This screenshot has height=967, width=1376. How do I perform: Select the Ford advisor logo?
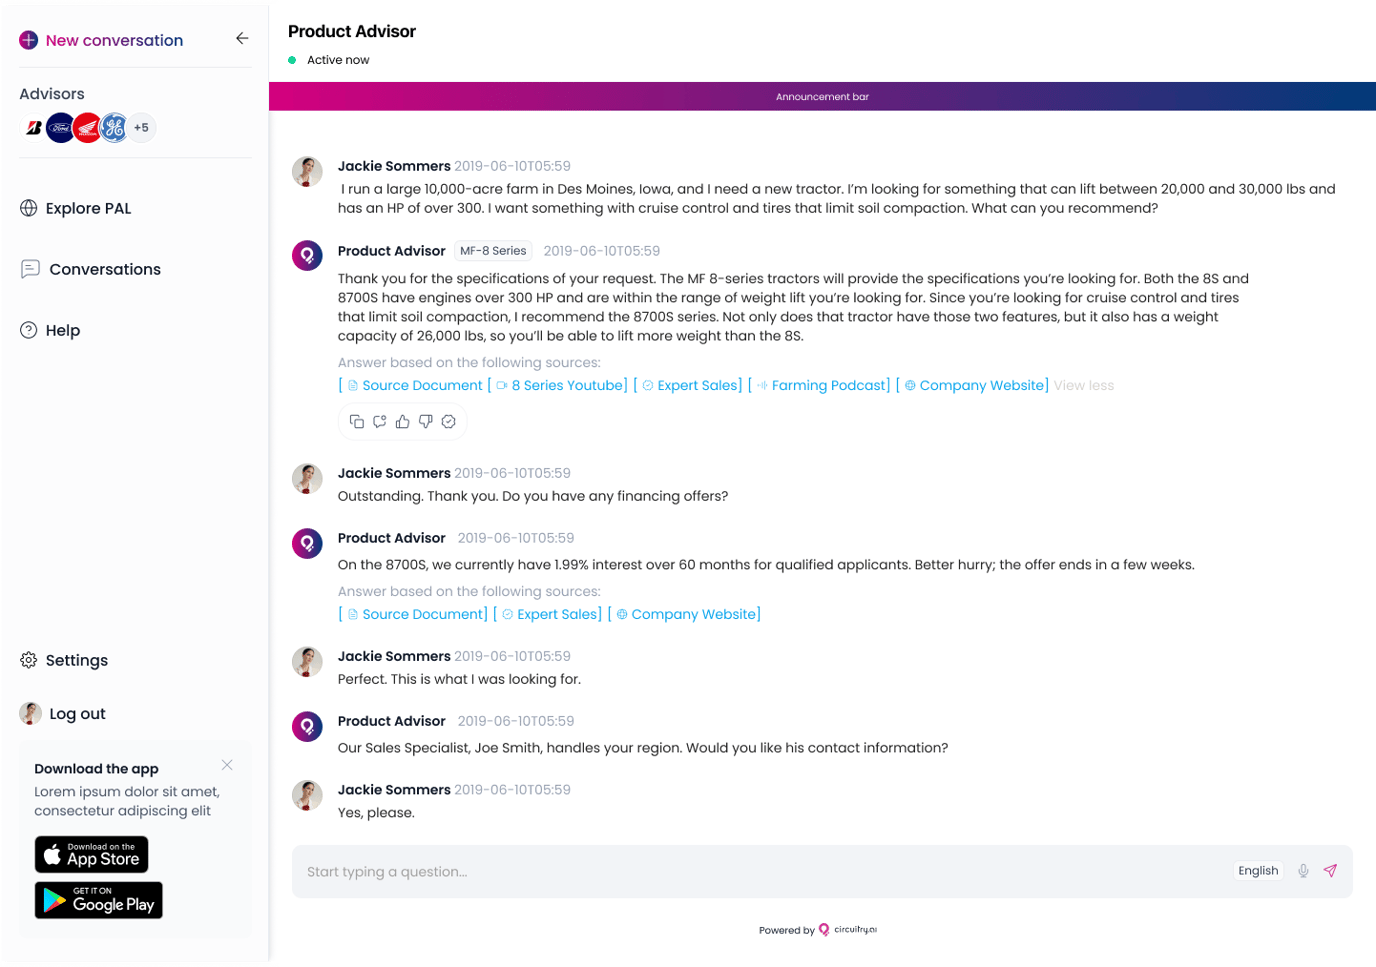(x=60, y=128)
